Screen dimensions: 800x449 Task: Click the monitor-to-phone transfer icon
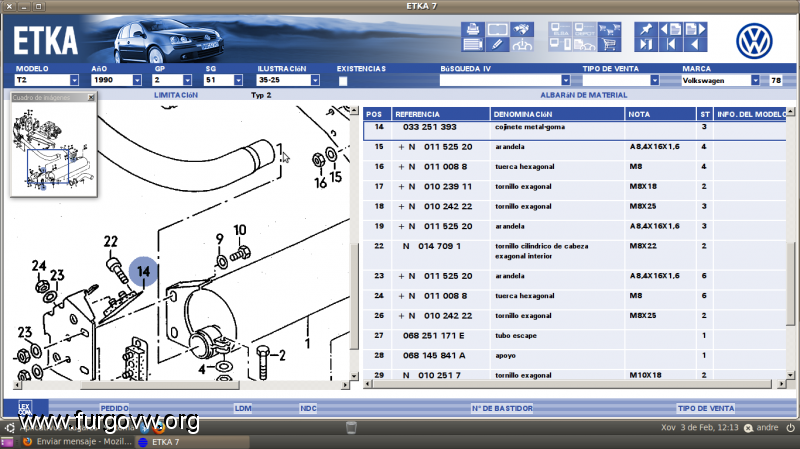point(561,45)
